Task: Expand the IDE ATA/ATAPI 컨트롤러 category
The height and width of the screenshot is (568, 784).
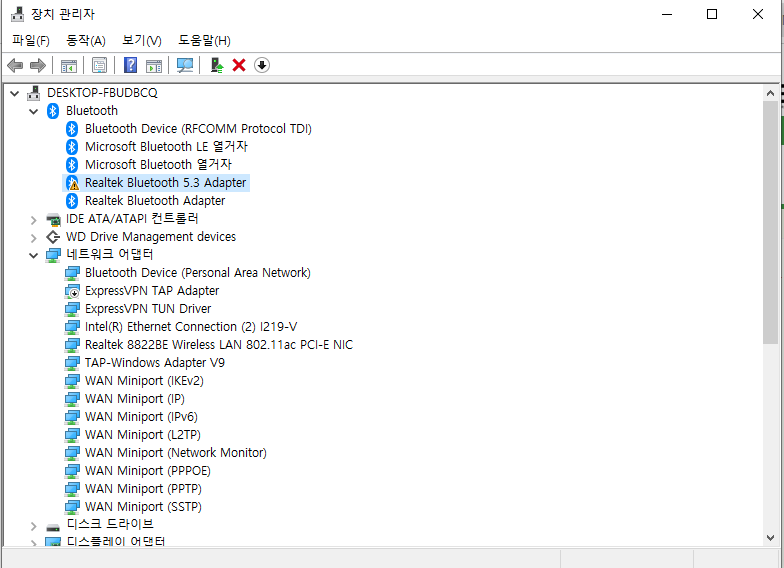Action: (34, 220)
